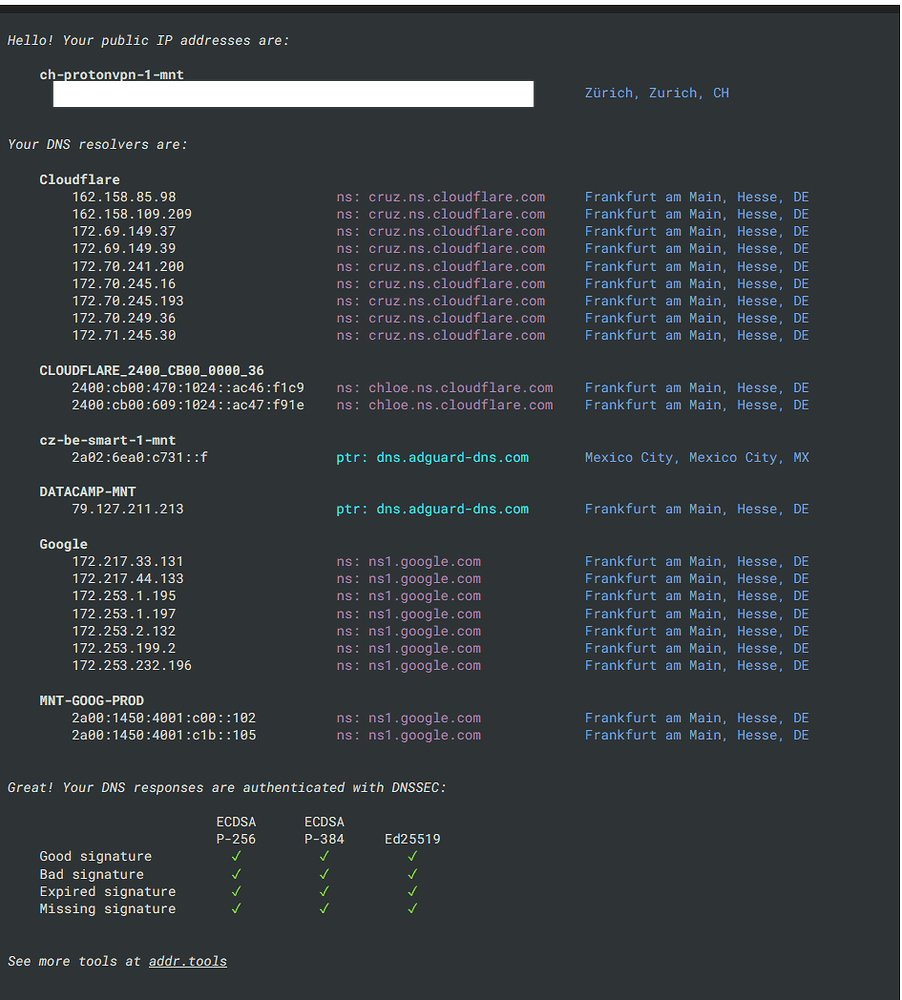Click ptr dns.adguard-dns.com in cz-be-smart-1-mnt row

433,457
